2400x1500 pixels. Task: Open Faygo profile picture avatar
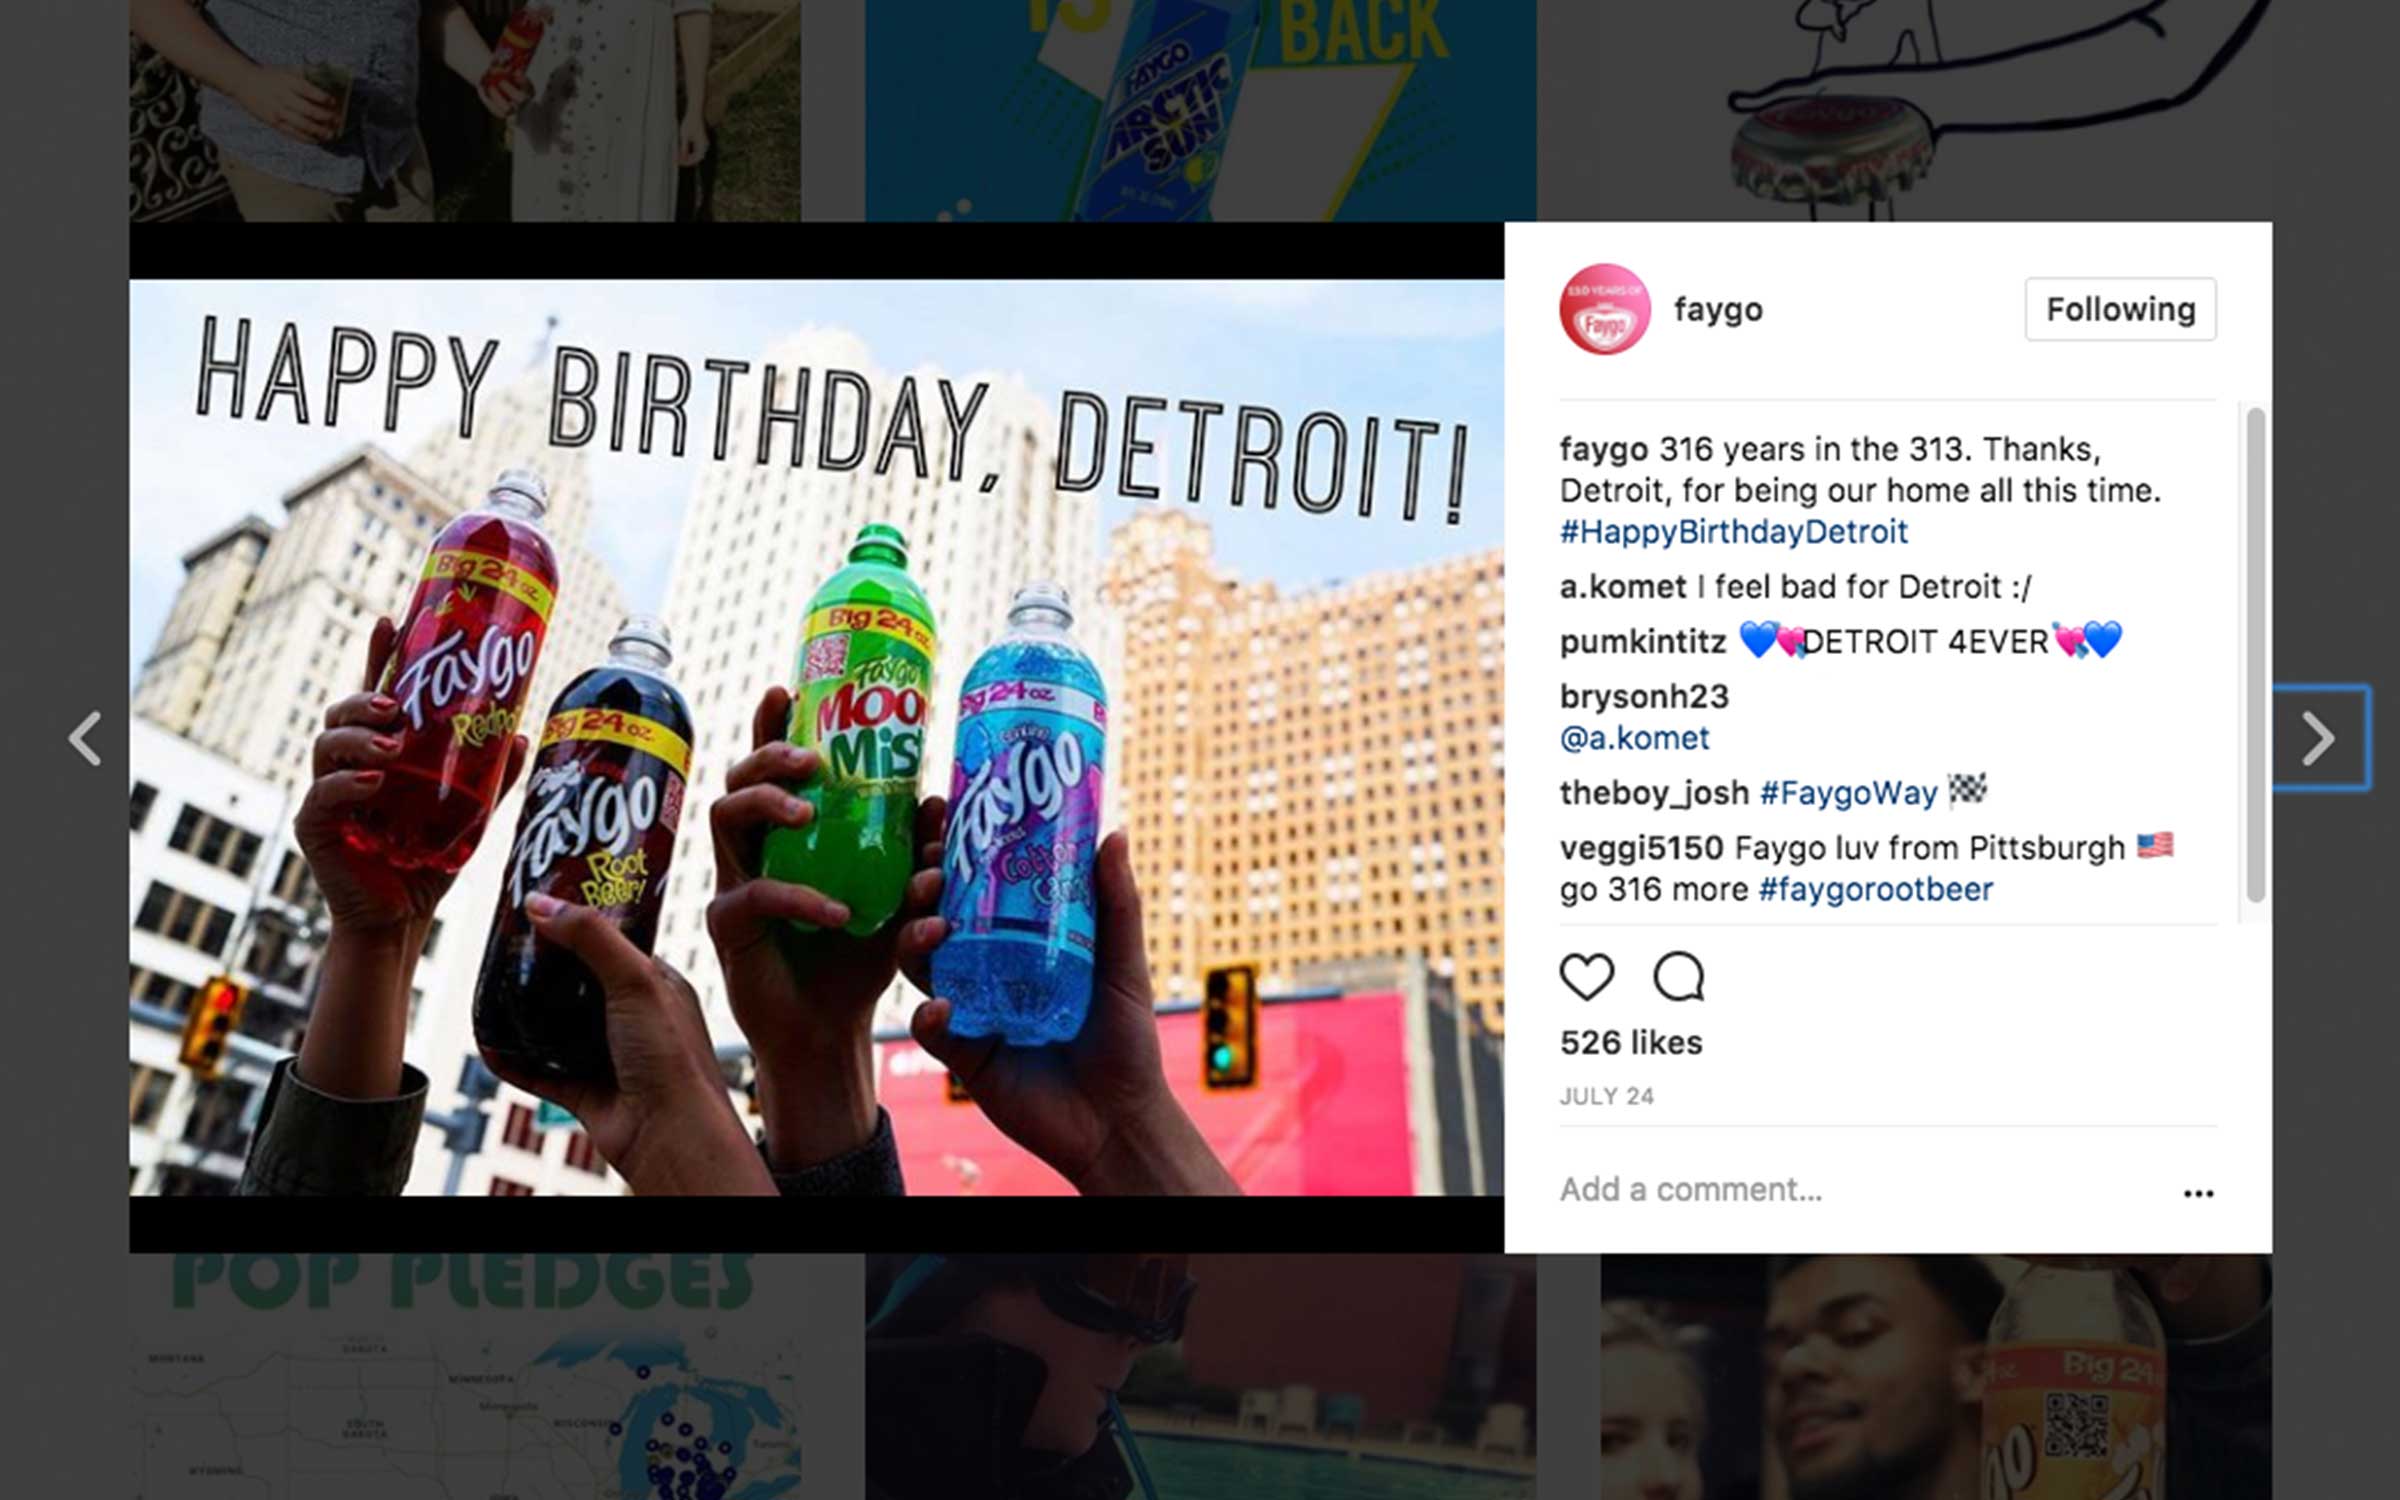point(1605,309)
